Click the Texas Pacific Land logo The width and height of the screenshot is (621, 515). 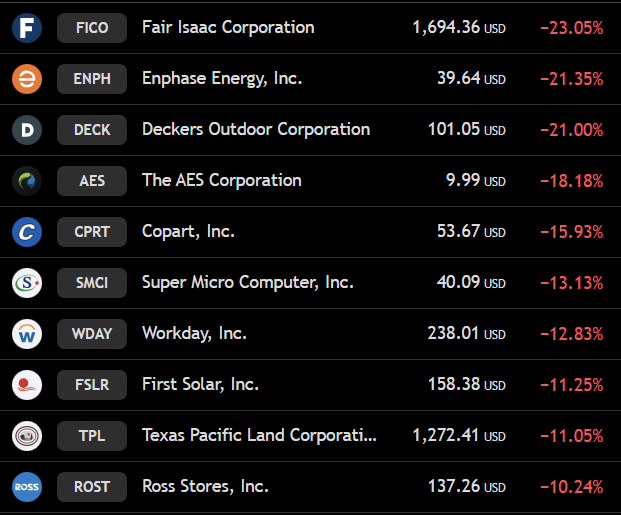point(27,436)
